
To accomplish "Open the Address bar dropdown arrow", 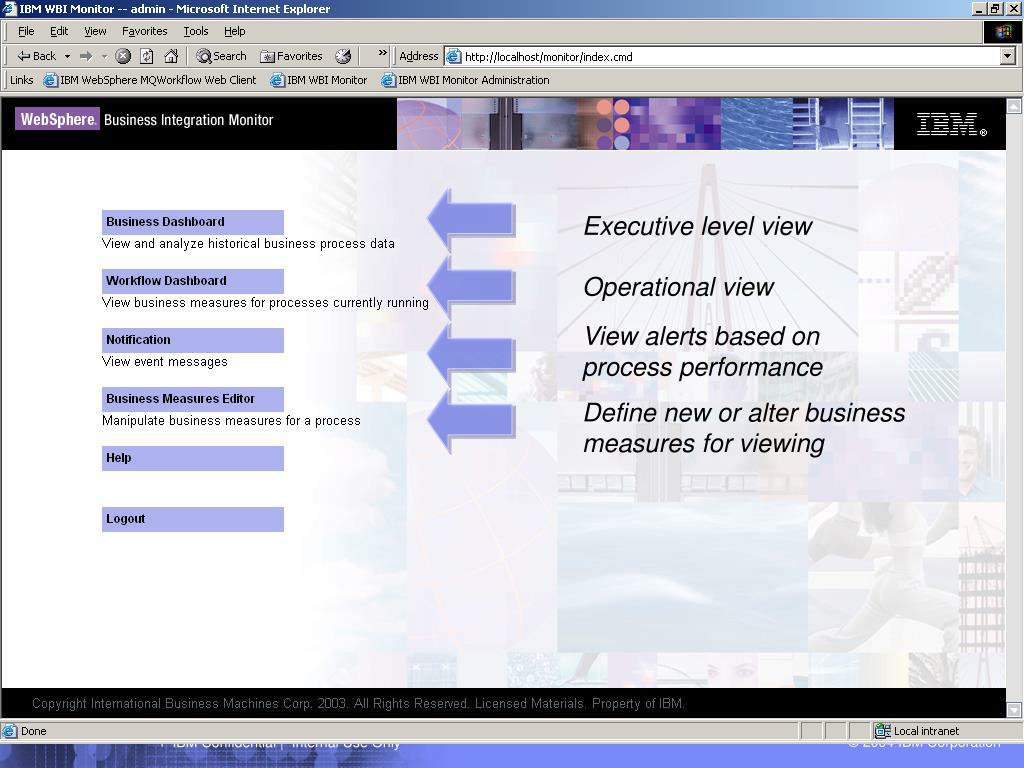I will tap(1008, 57).
